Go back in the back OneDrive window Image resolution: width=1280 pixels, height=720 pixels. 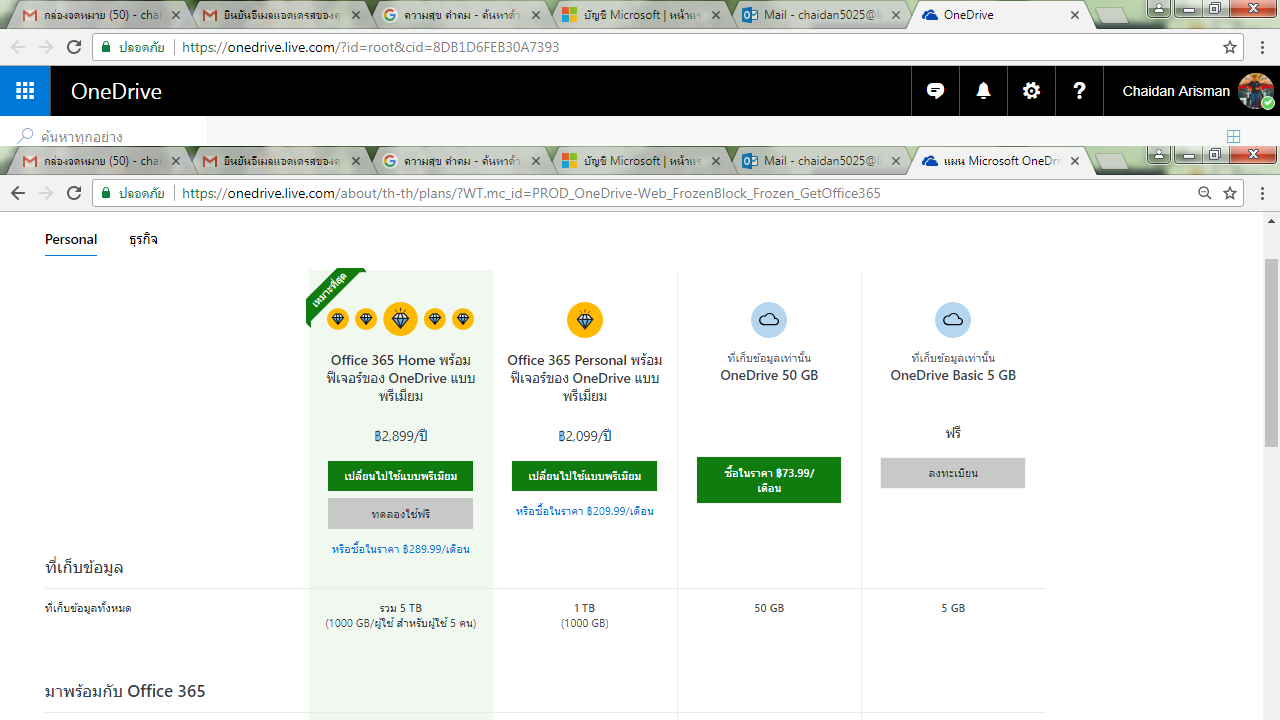click(x=17, y=47)
